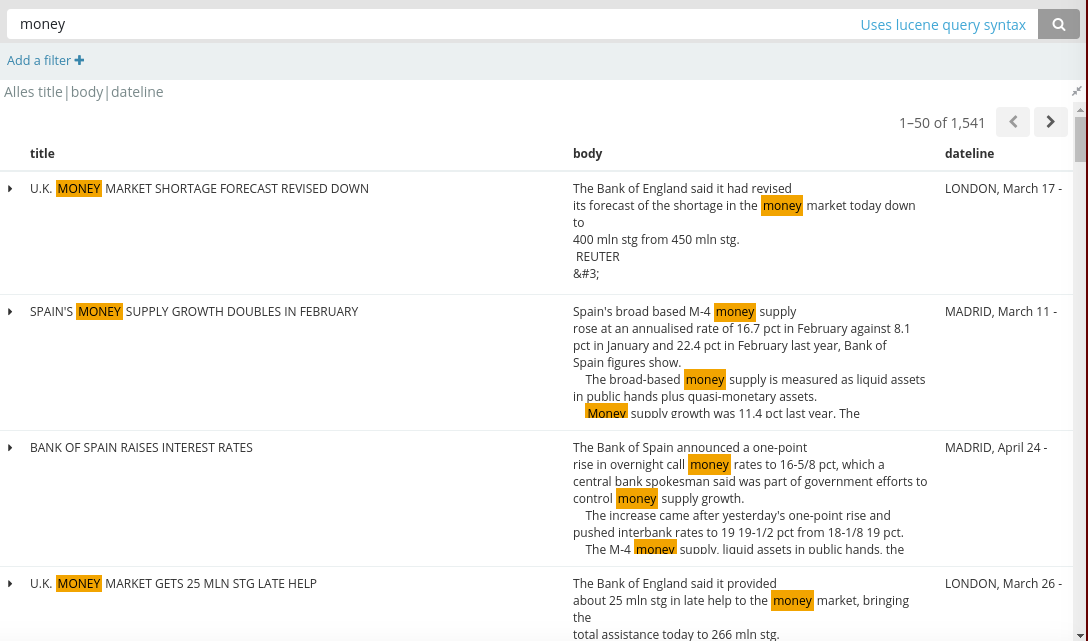1088x641 pixels.
Task: Go to next results page arrow
Action: pyautogui.click(x=1050, y=122)
